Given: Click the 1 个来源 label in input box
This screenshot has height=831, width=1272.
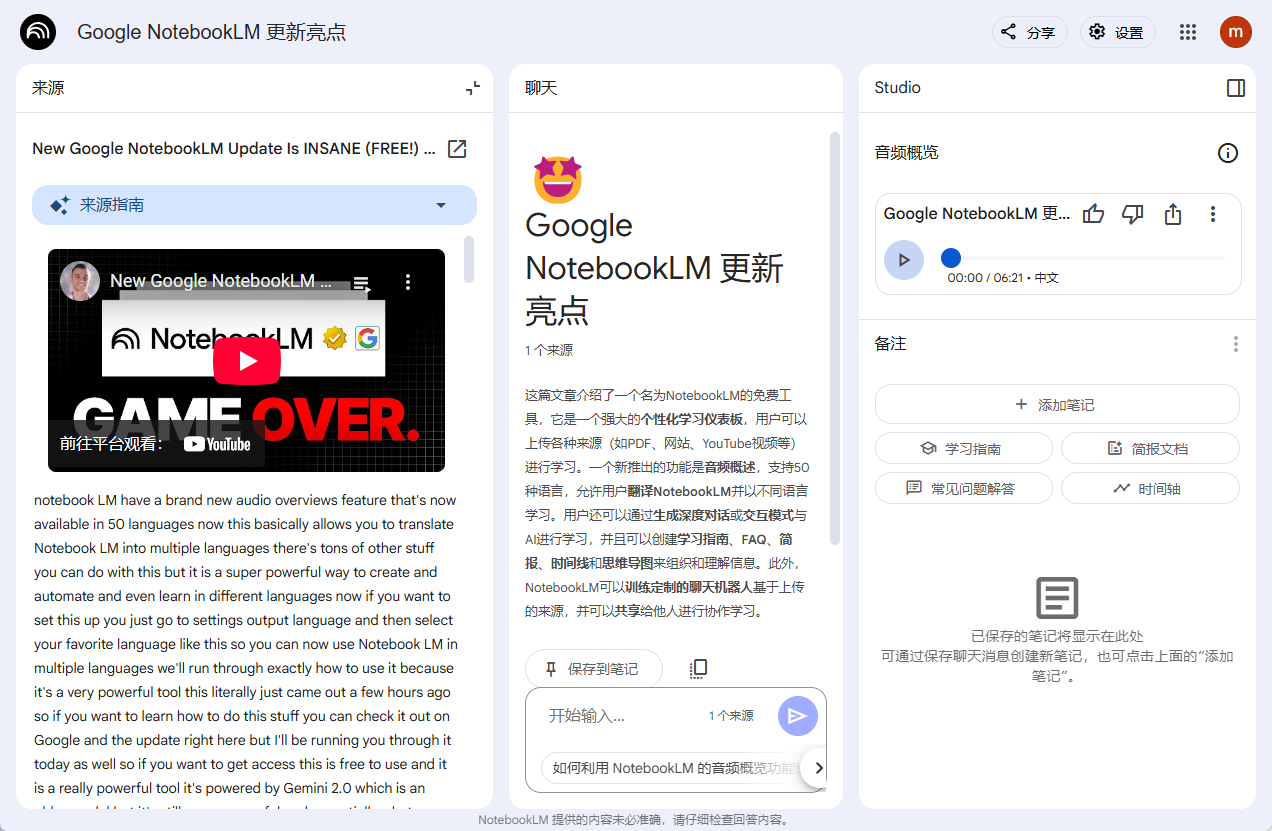Looking at the screenshot, I should pyautogui.click(x=731, y=716).
